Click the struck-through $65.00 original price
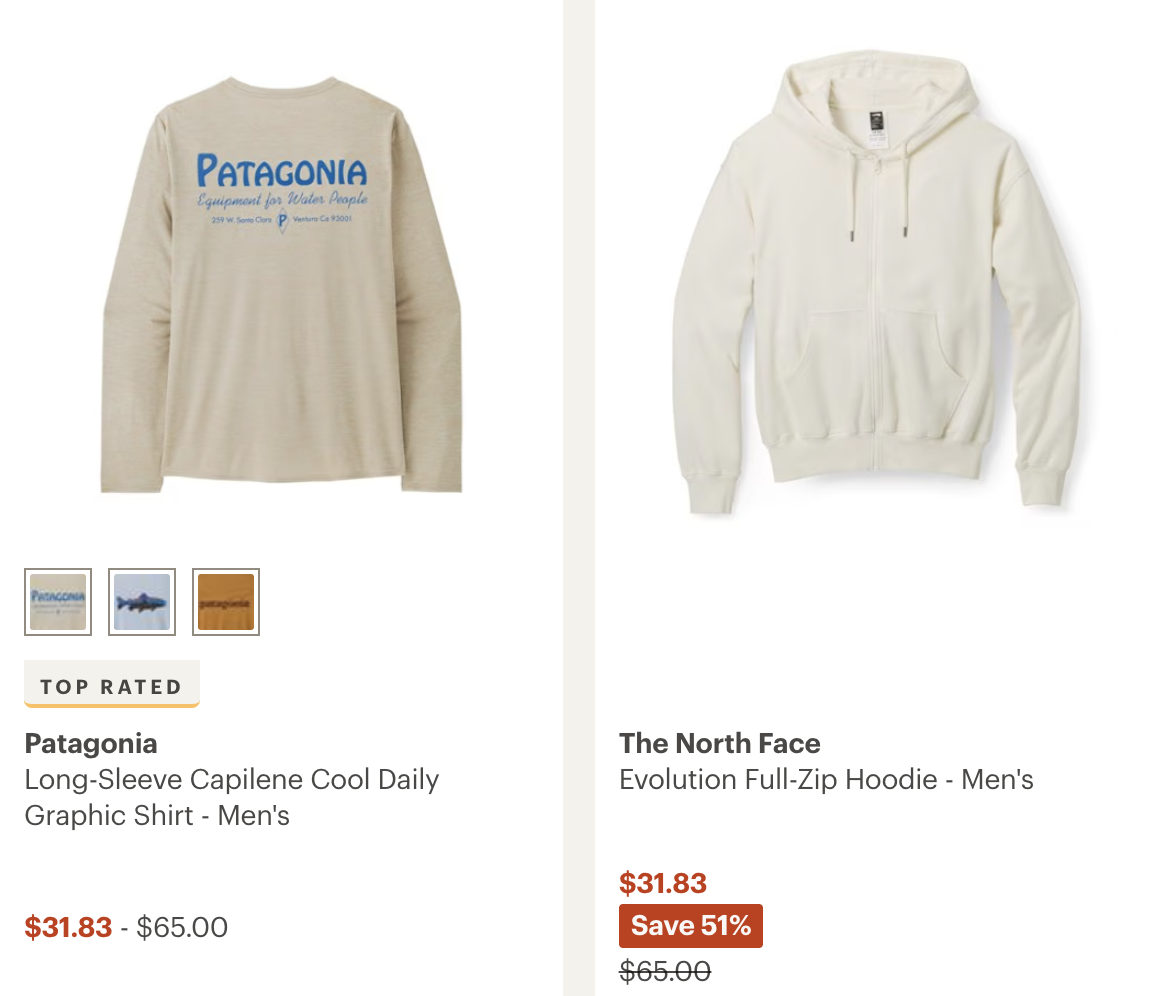 (665, 971)
